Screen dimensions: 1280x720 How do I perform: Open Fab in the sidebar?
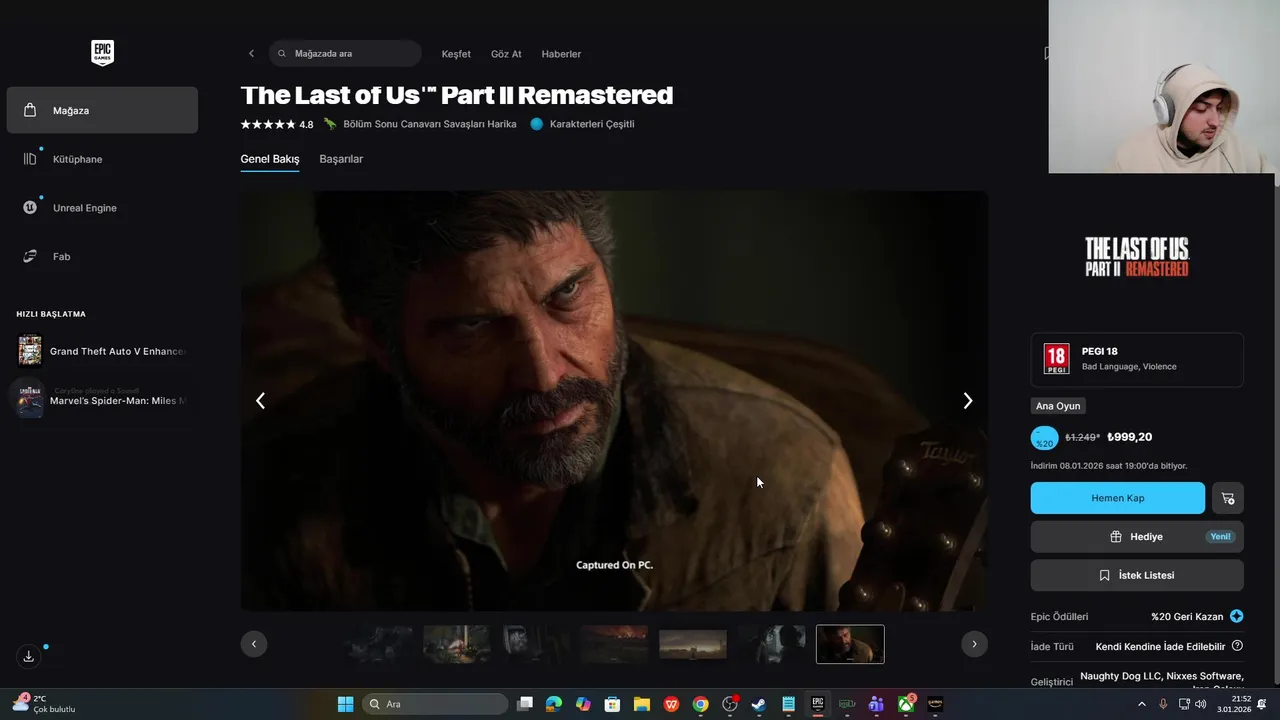[102, 257]
